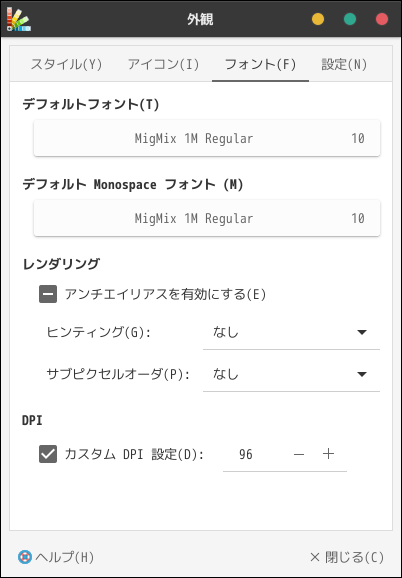Click the DPI value field showing 96
The image size is (402, 578).
[x=254, y=454]
